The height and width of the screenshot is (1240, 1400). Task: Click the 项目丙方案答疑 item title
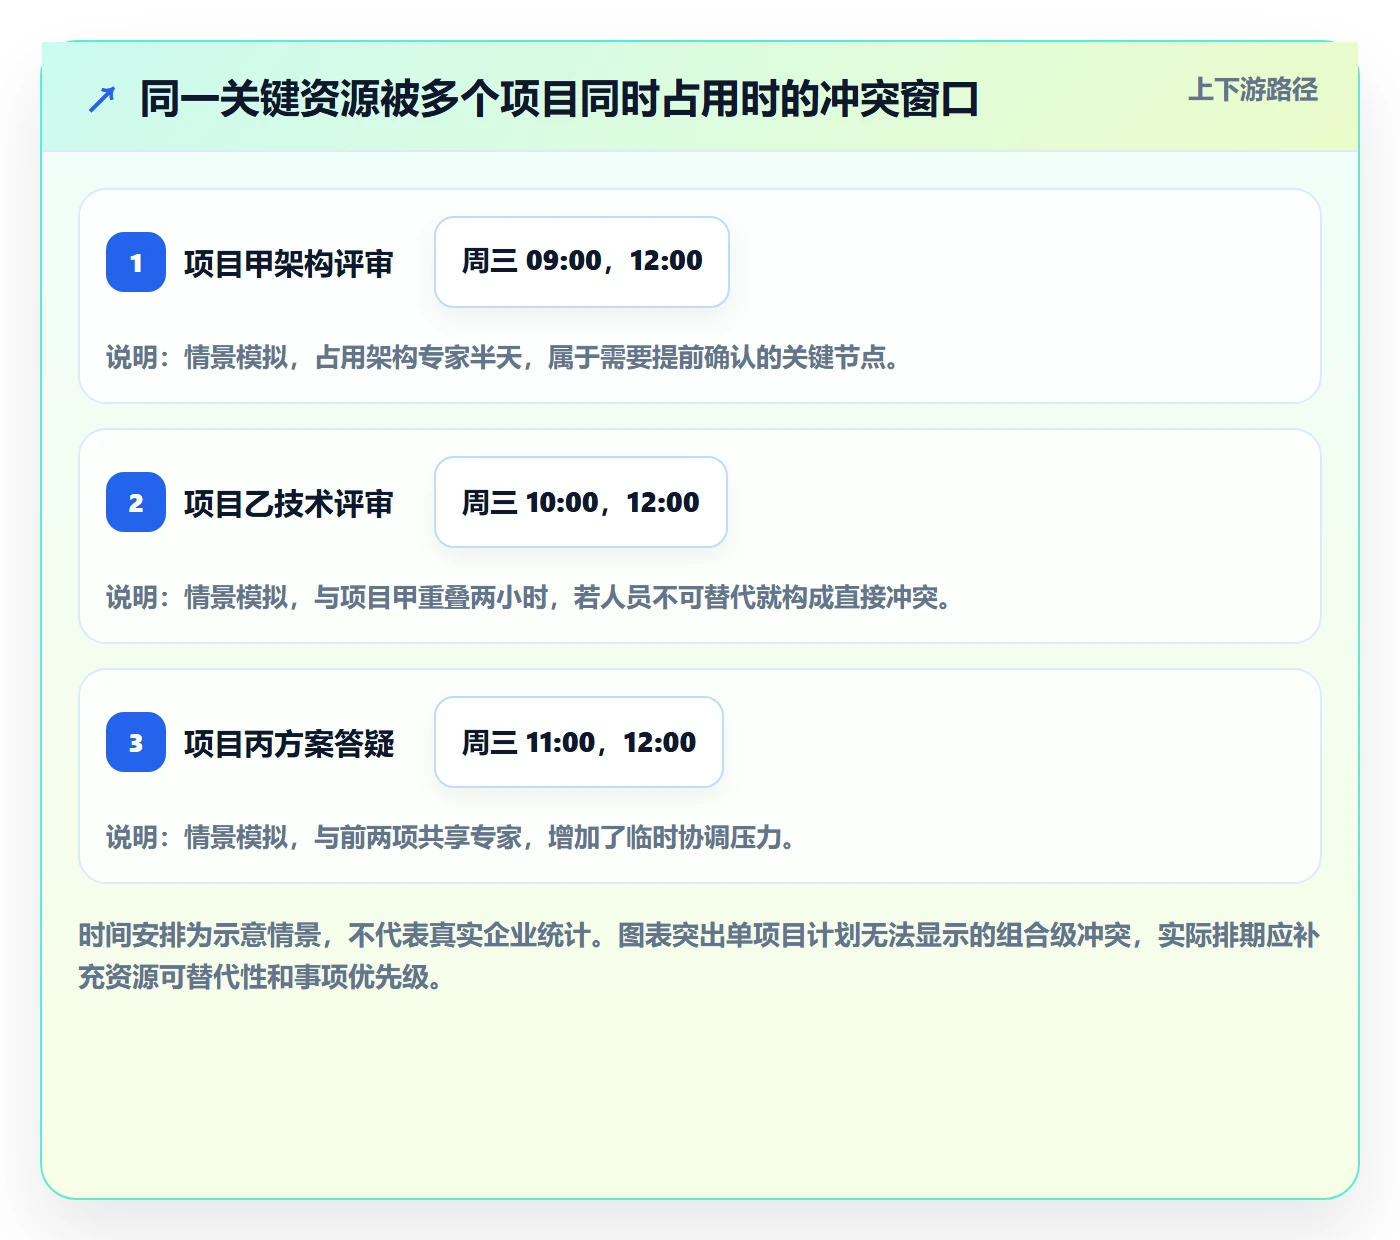tap(289, 743)
